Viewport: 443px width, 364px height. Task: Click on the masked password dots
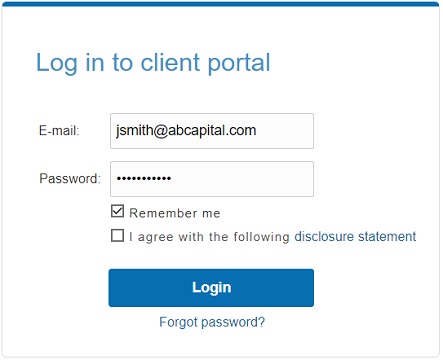click(x=144, y=179)
